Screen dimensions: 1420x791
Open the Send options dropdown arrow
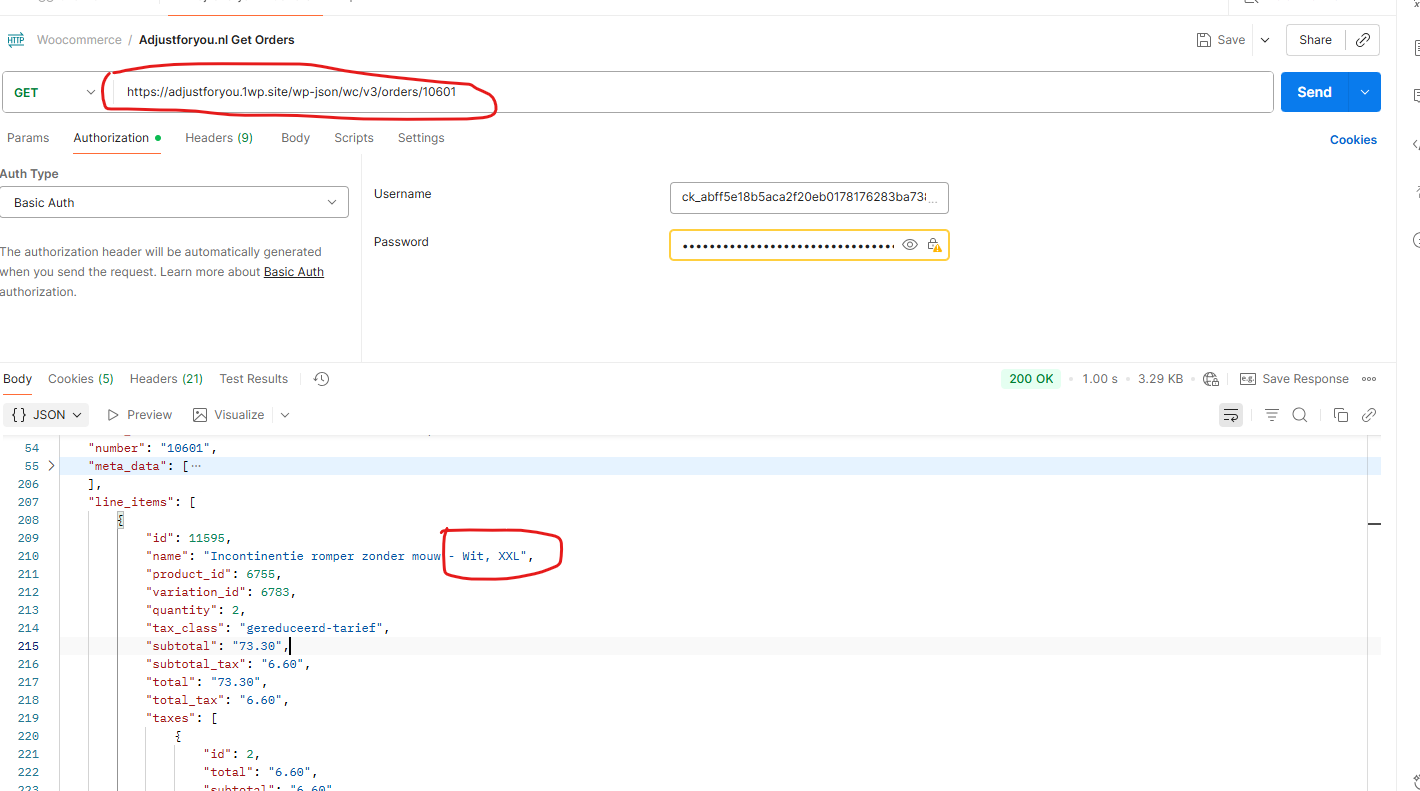point(1365,92)
